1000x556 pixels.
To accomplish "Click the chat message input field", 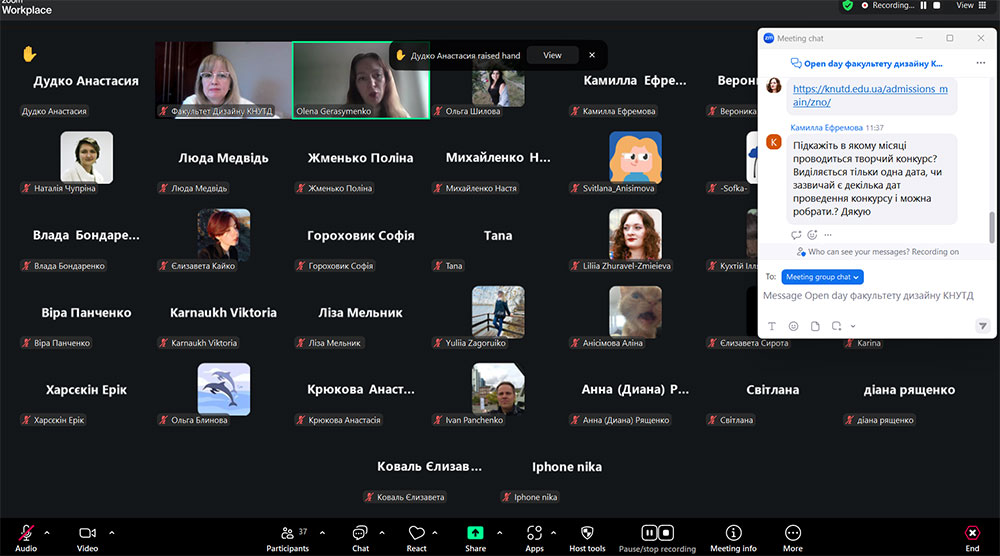I will point(868,297).
